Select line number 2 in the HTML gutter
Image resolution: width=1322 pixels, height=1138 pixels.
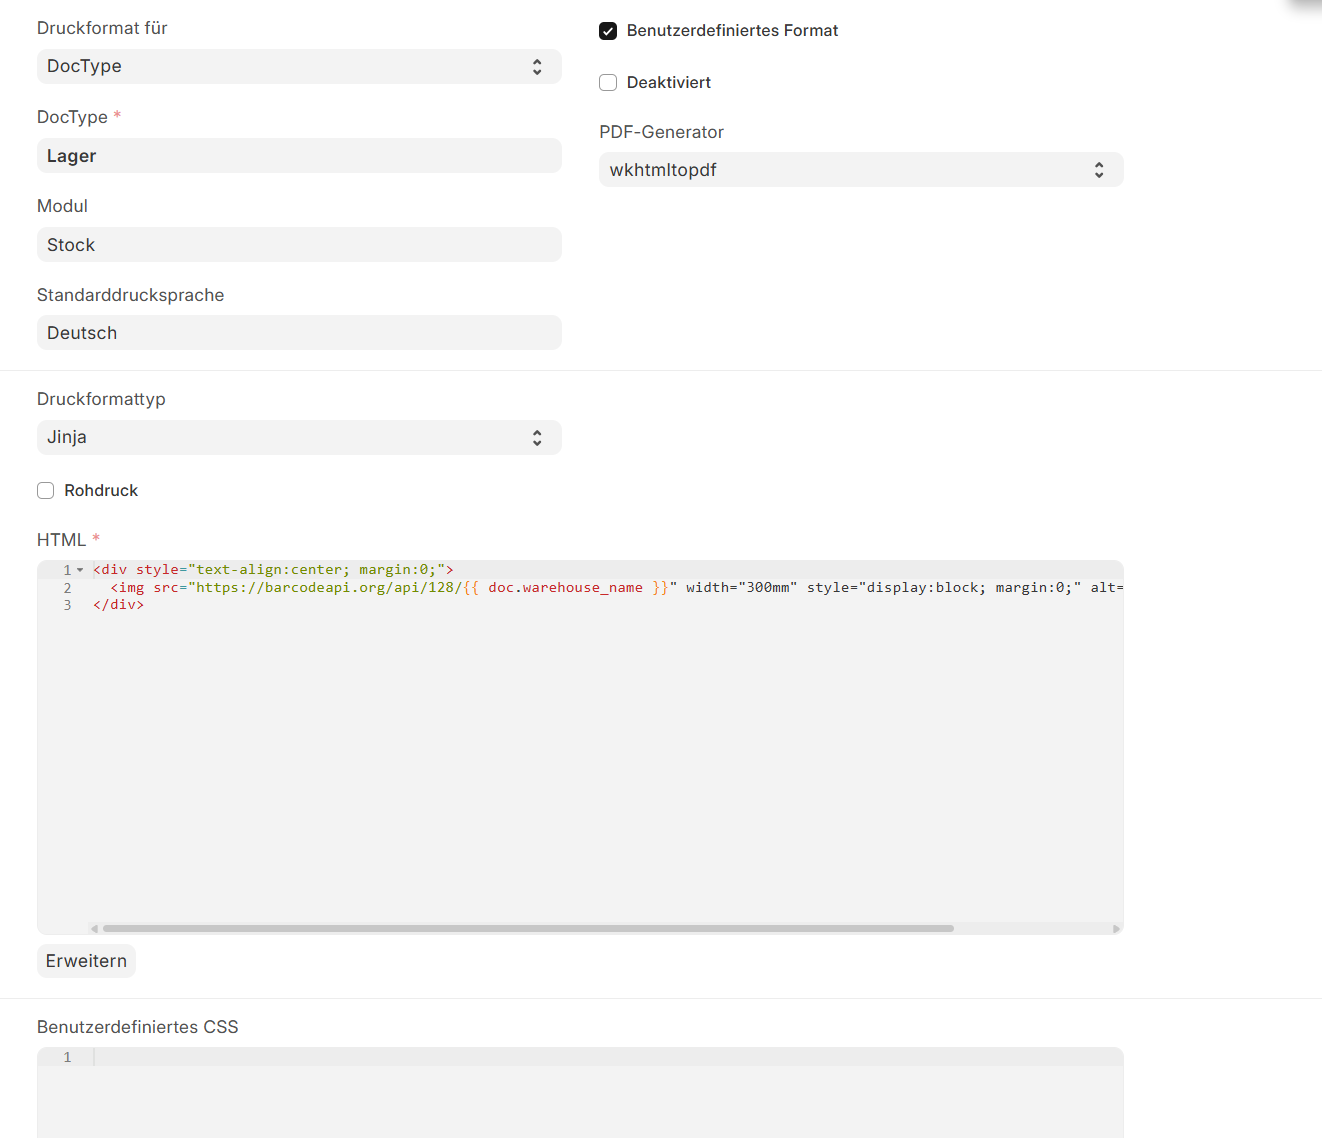[x=67, y=588]
